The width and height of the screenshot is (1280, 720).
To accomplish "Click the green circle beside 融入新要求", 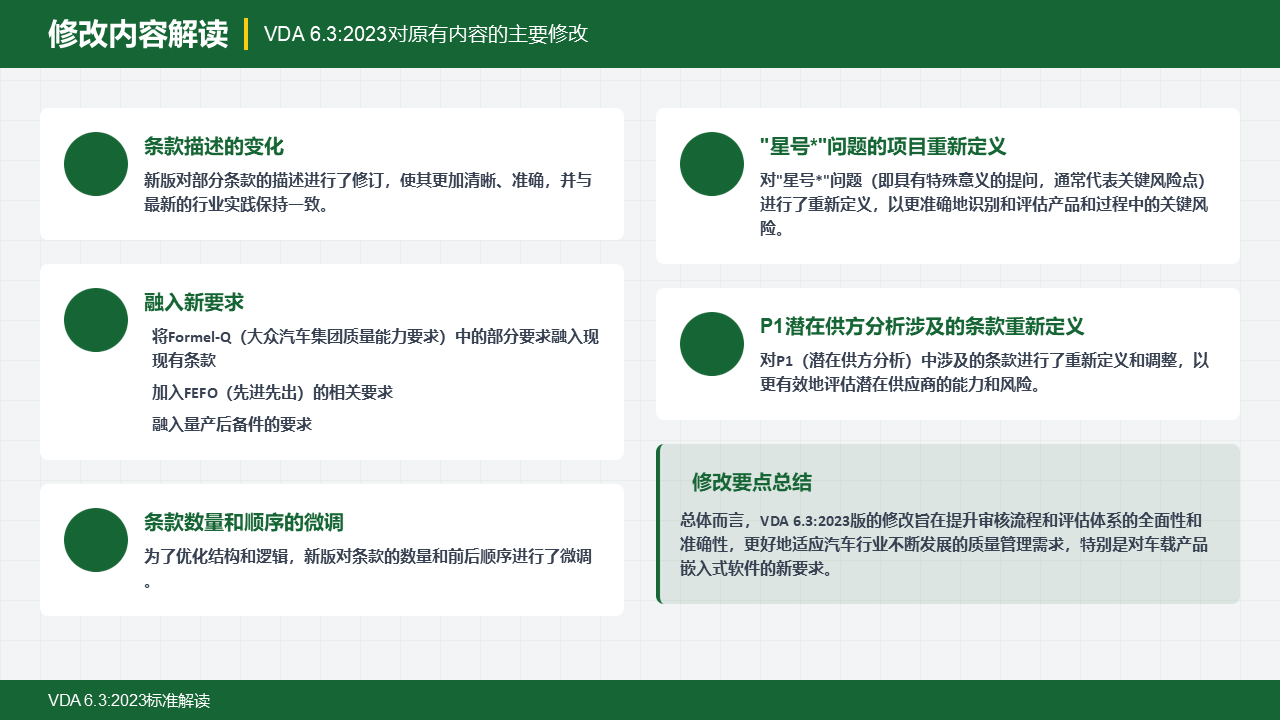I will tap(96, 320).
